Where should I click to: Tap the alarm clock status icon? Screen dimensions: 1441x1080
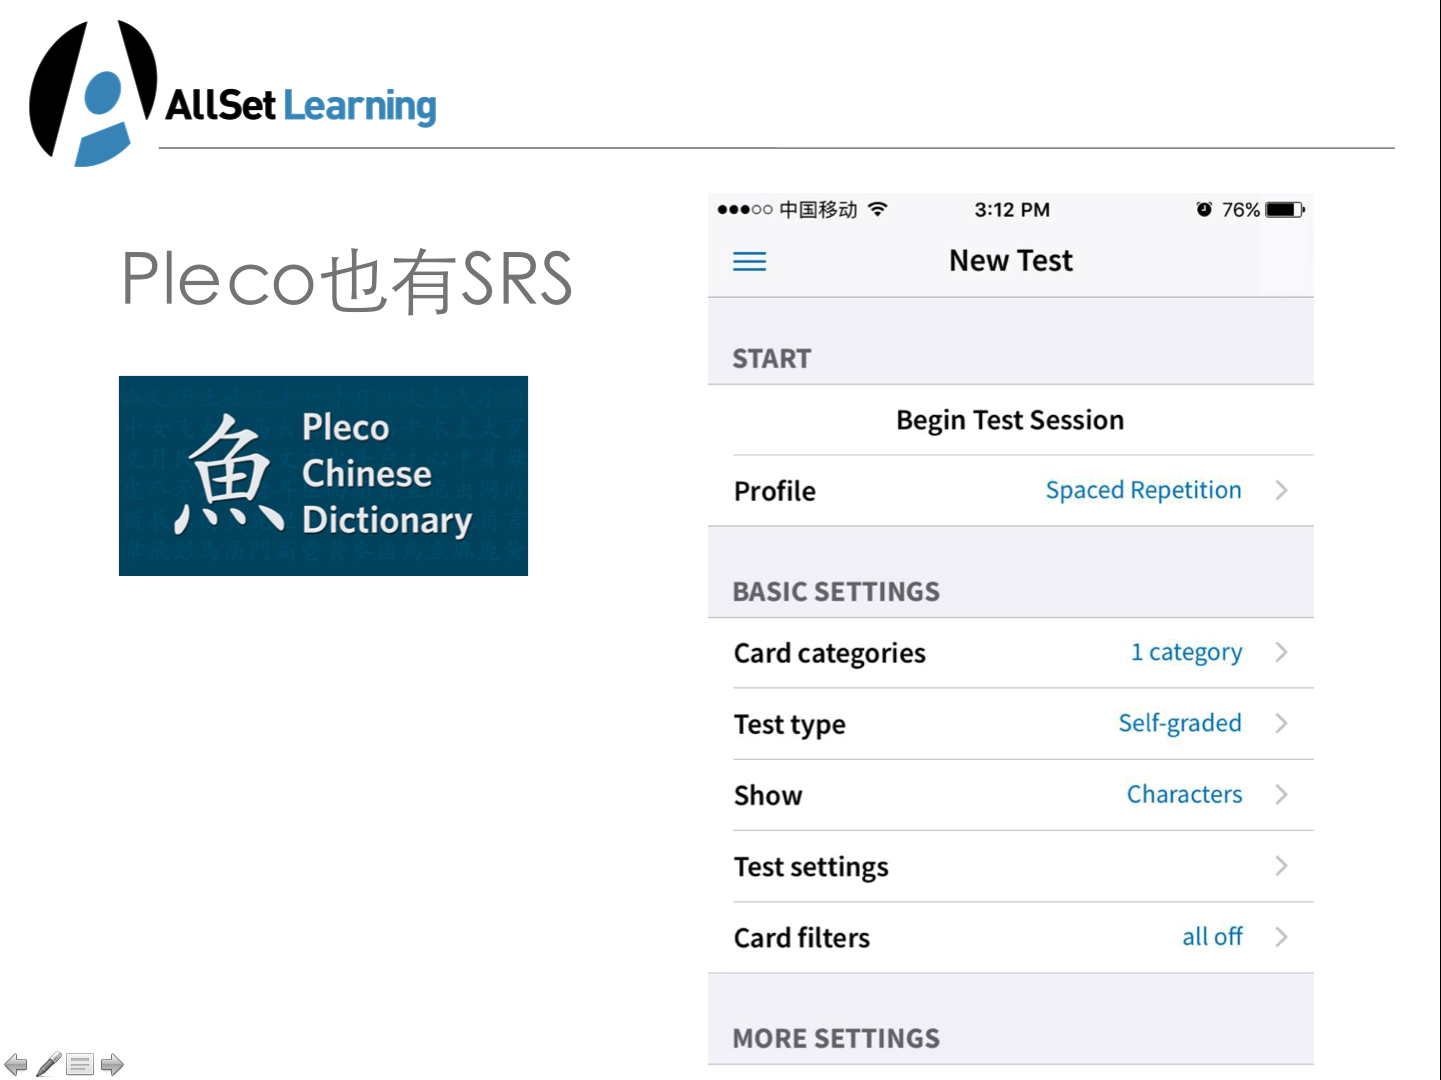(x=1204, y=209)
